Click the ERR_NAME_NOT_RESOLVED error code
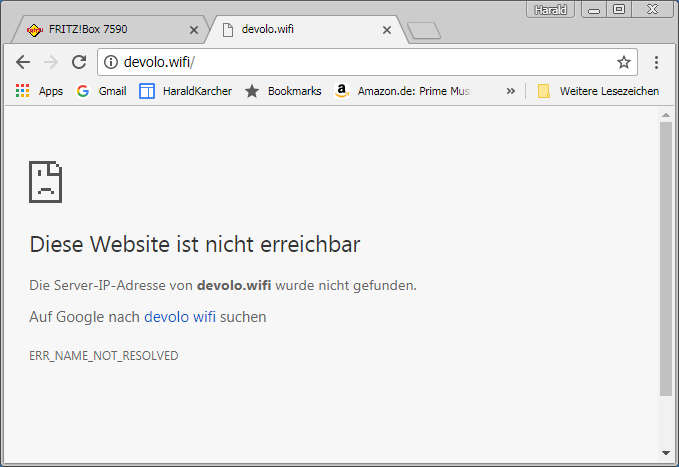The width and height of the screenshot is (679, 467). click(x=103, y=356)
